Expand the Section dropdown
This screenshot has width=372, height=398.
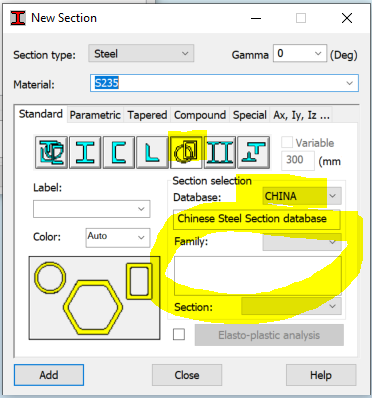point(291,306)
